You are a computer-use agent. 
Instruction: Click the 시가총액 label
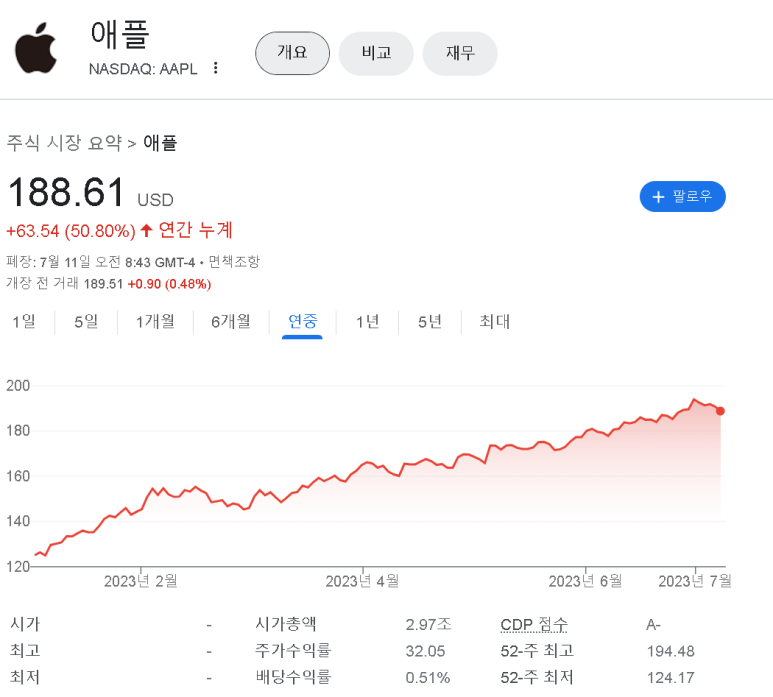[285, 624]
